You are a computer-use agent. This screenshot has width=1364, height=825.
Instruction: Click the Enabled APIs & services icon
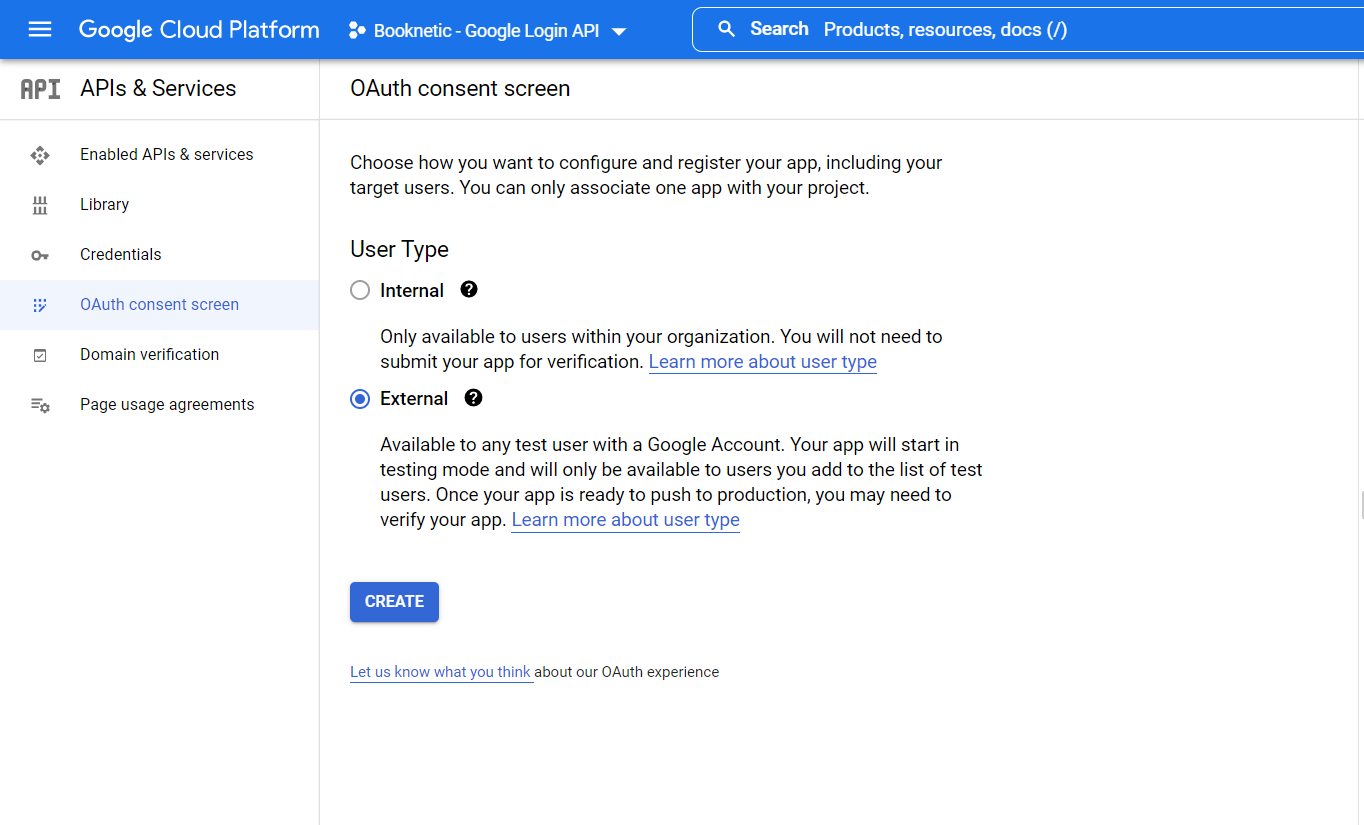(40, 154)
